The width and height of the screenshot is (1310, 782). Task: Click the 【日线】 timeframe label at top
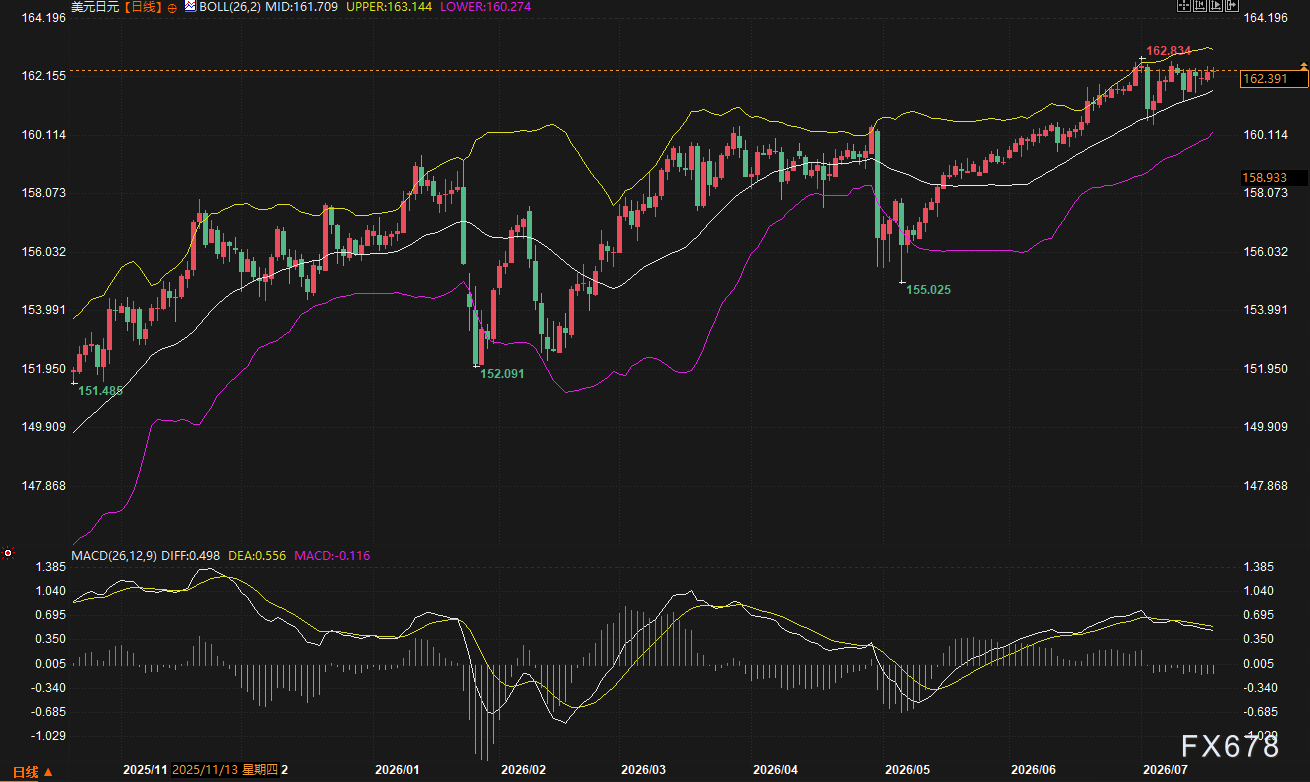(x=142, y=7)
